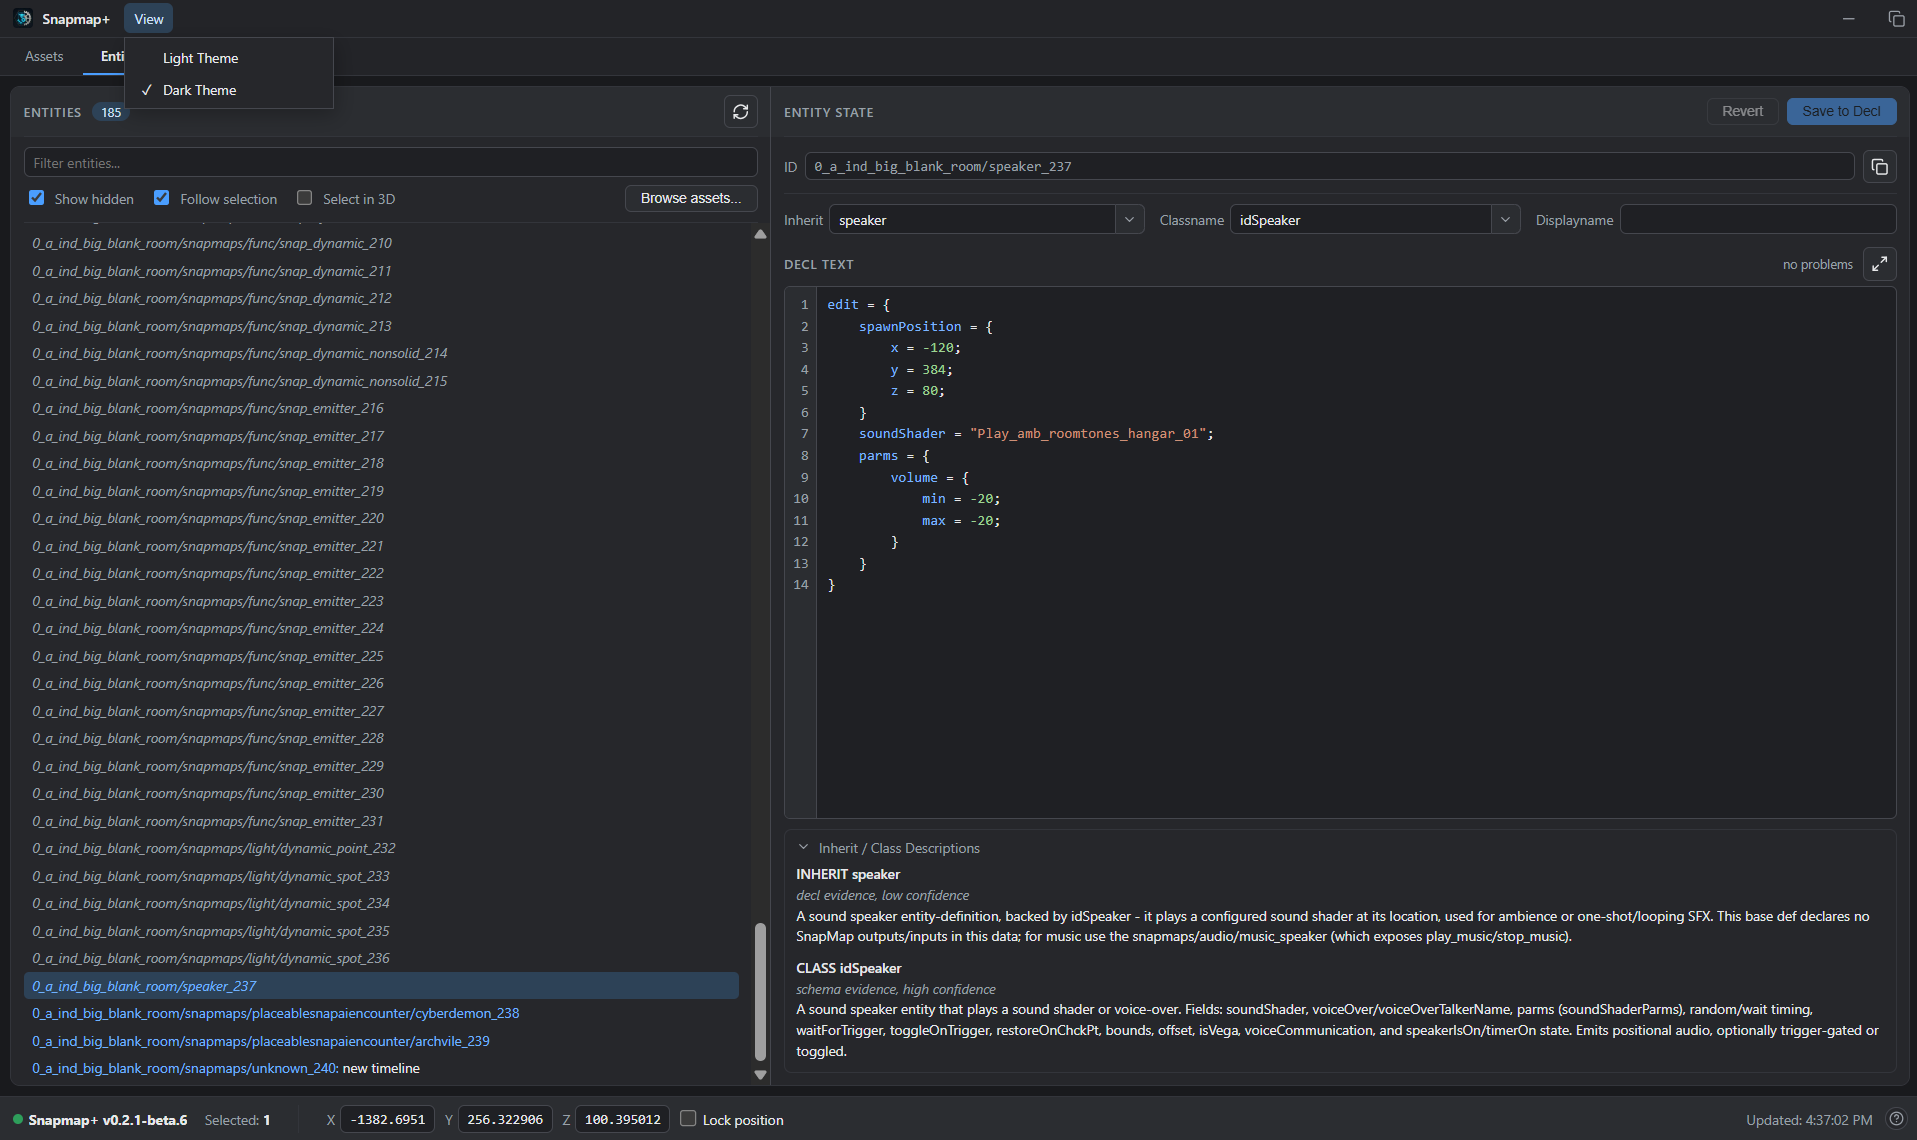This screenshot has width=1917, height=1140.
Task: Click the Filter entities search field
Action: point(390,163)
